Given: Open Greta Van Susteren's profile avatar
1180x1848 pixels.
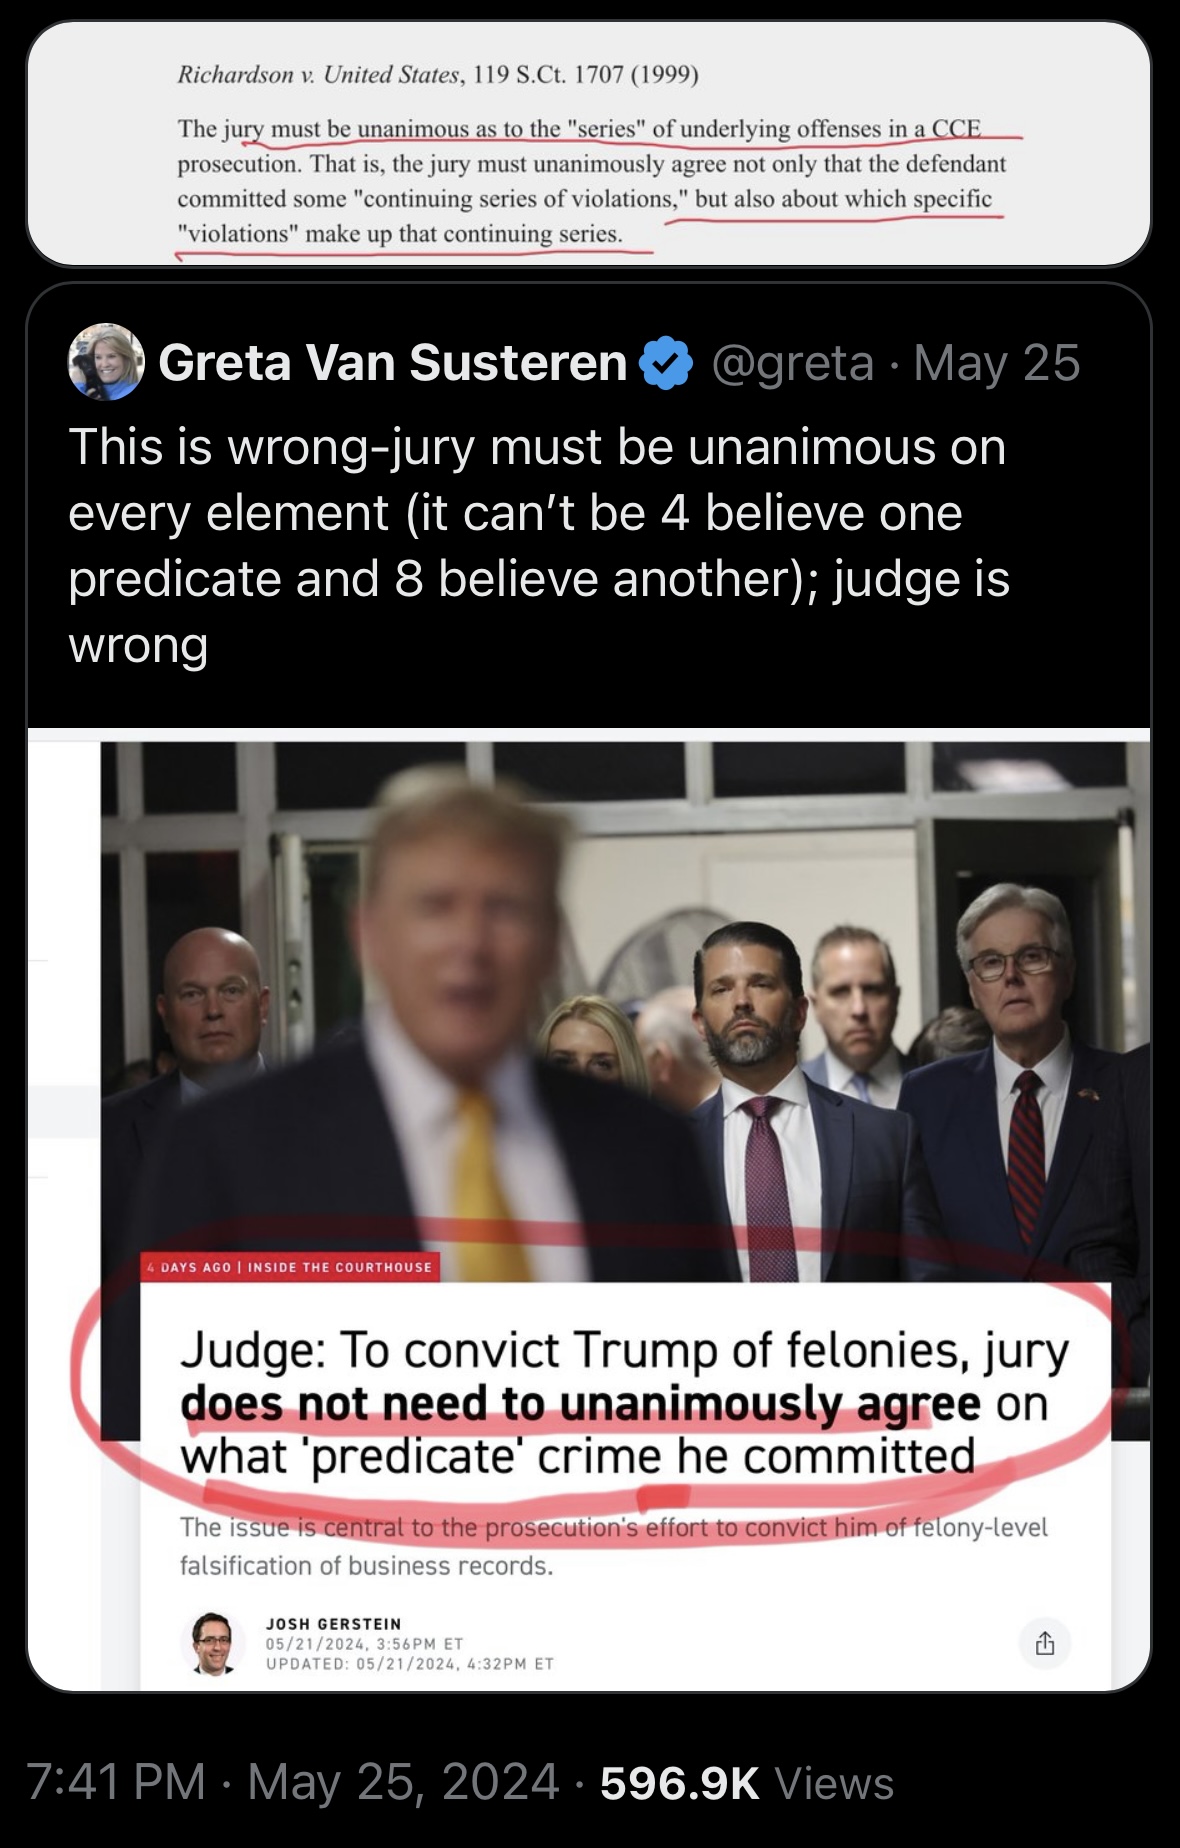Looking at the screenshot, I should [x=106, y=362].
